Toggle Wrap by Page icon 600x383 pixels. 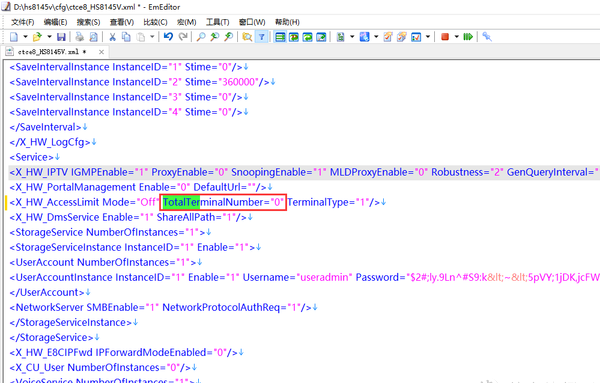(x=321, y=37)
